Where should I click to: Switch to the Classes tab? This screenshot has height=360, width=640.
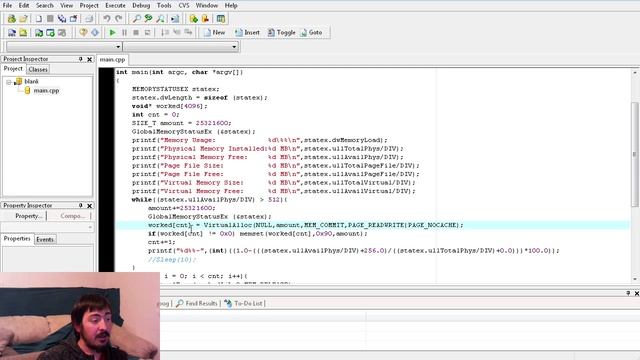pos(38,69)
